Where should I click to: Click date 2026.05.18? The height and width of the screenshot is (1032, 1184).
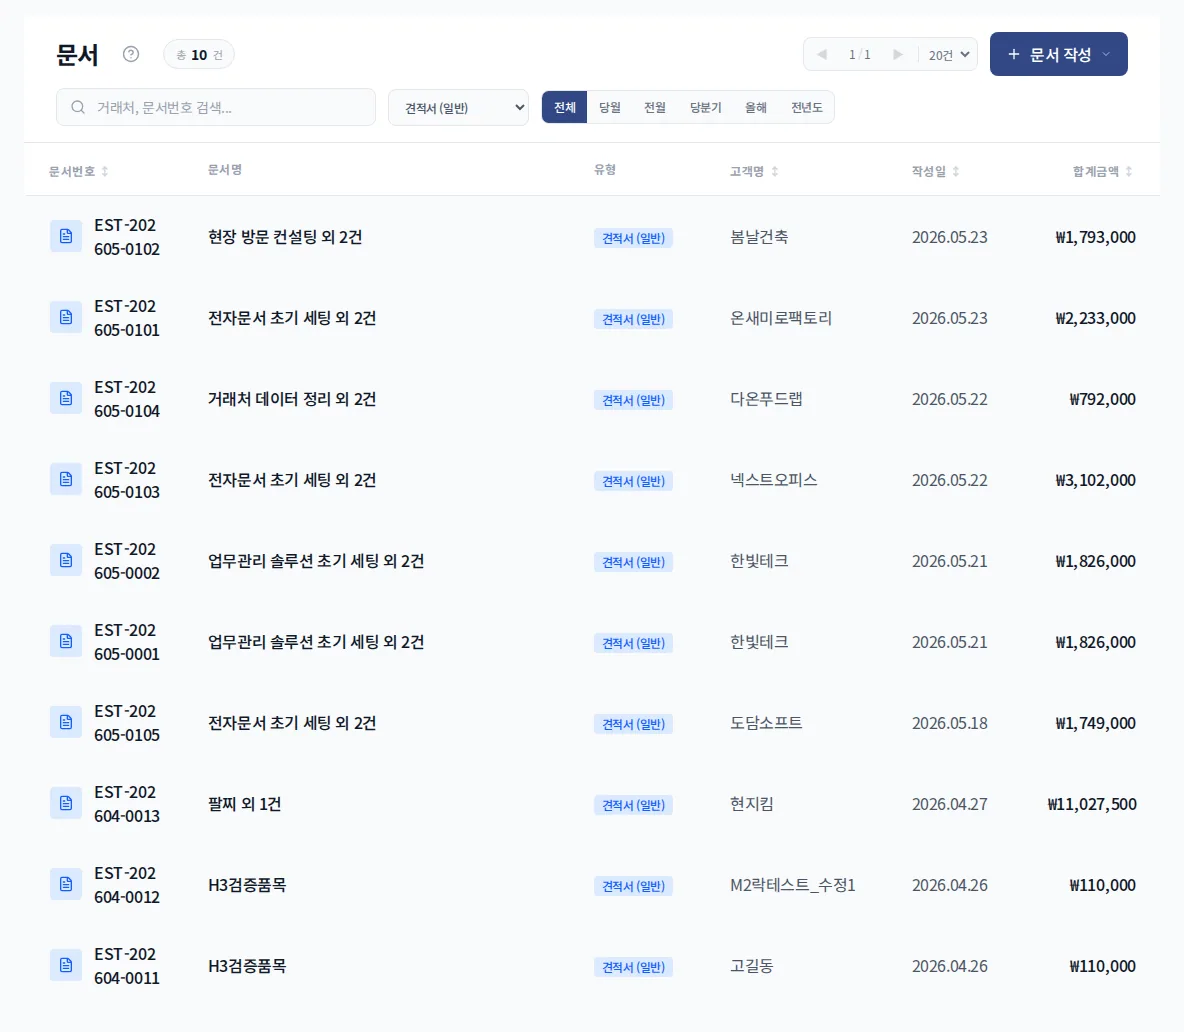pos(949,723)
